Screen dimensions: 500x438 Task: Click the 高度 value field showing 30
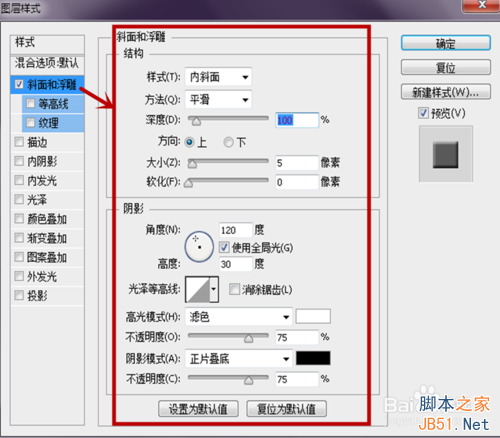click(x=235, y=264)
